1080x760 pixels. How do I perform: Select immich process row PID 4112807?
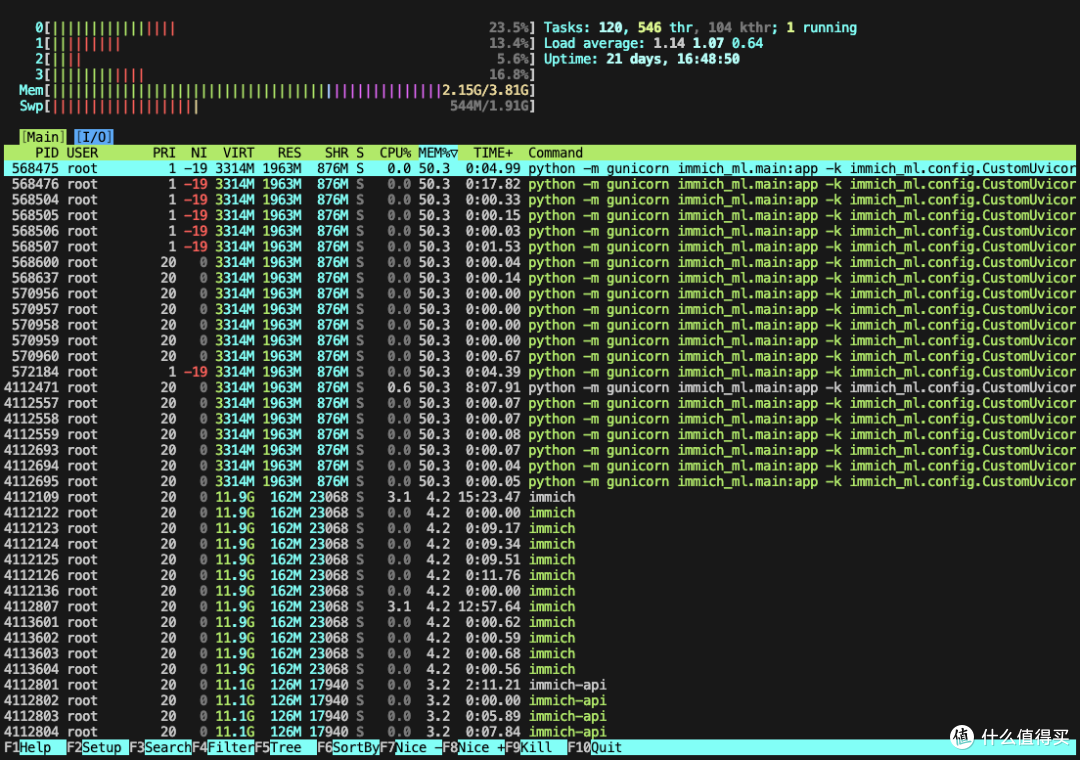pyautogui.click(x=540, y=606)
